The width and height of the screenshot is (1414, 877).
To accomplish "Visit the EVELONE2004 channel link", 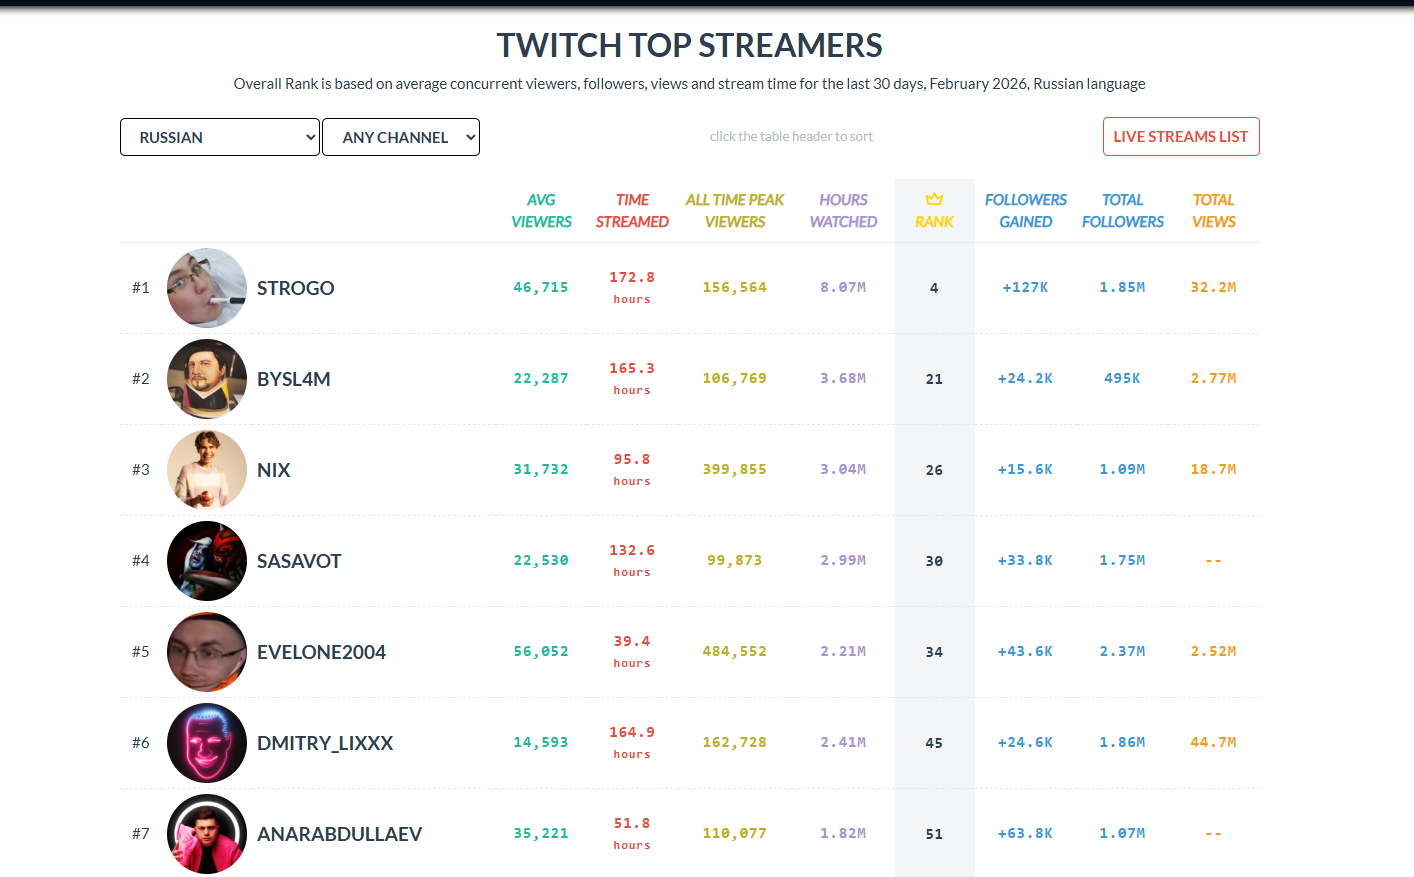I will 321,652.
